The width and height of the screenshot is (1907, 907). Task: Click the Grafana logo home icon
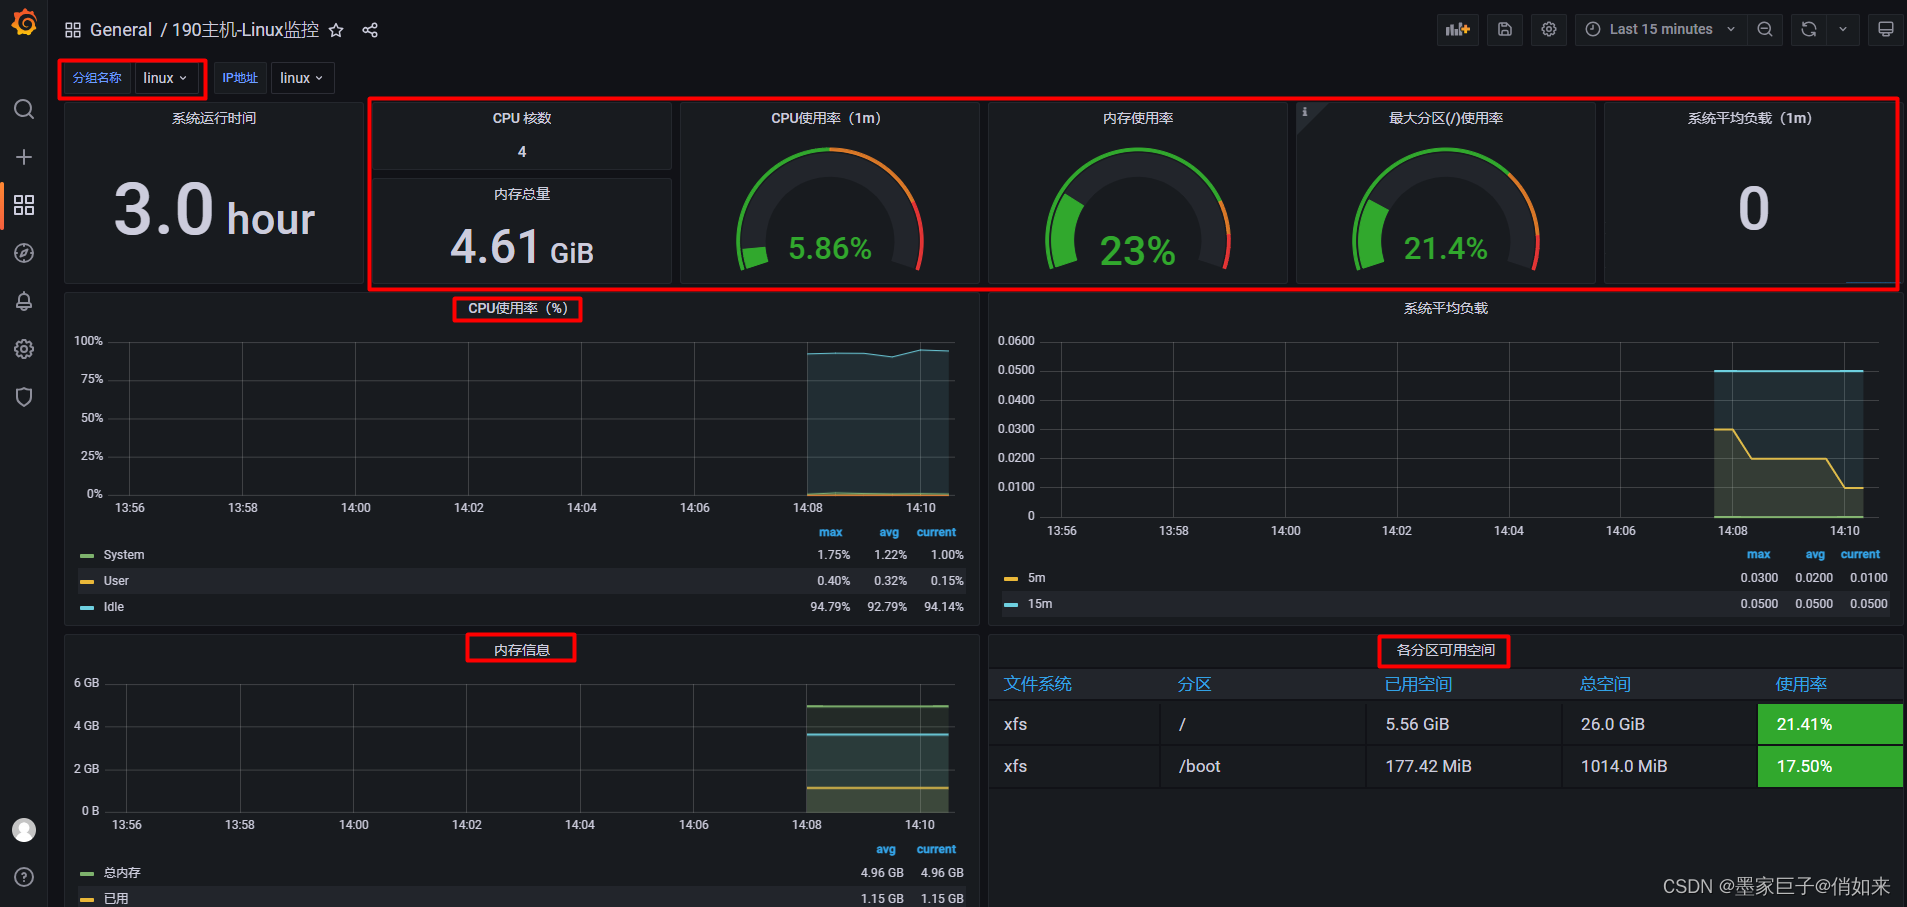24,22
